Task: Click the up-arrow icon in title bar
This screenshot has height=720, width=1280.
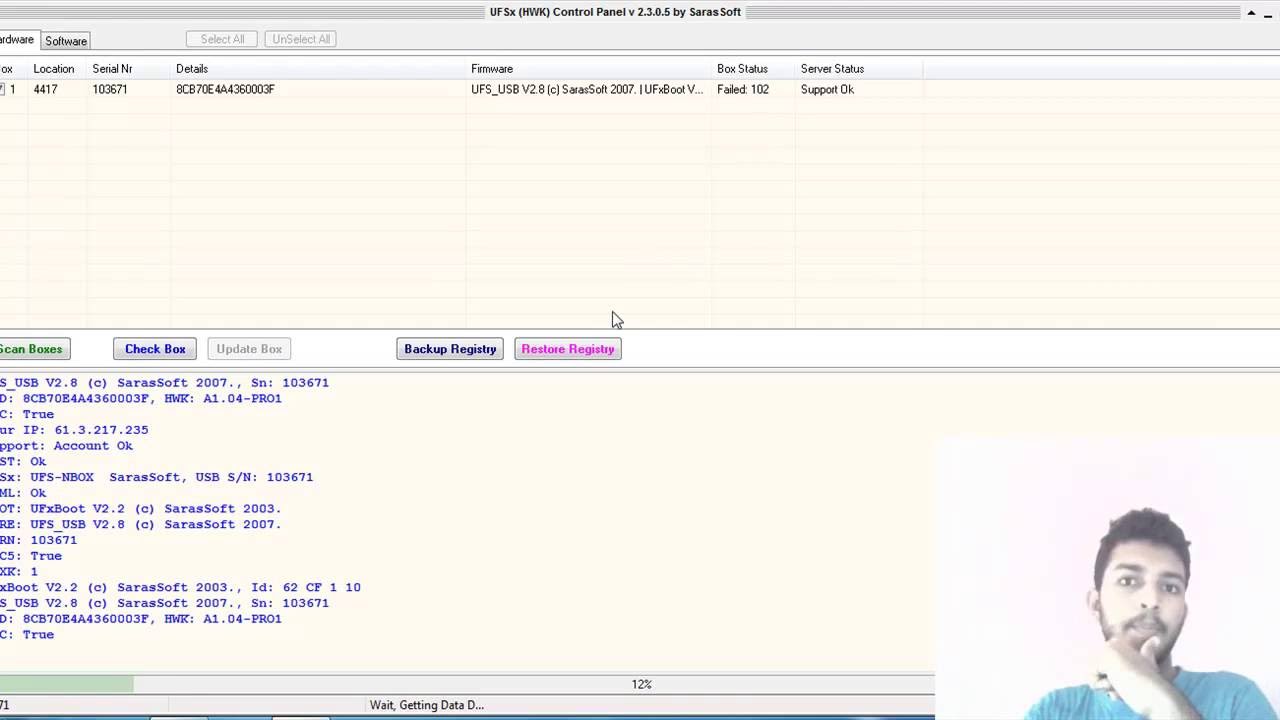Action: coord(1250,13)
